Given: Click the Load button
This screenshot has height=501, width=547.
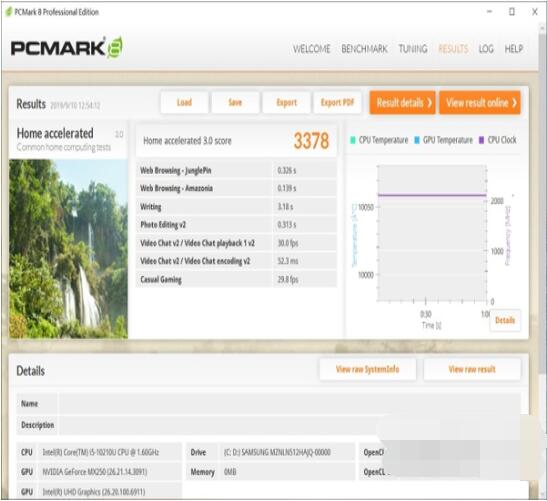Looking at the screenshot, I should (x=184, y=103).
